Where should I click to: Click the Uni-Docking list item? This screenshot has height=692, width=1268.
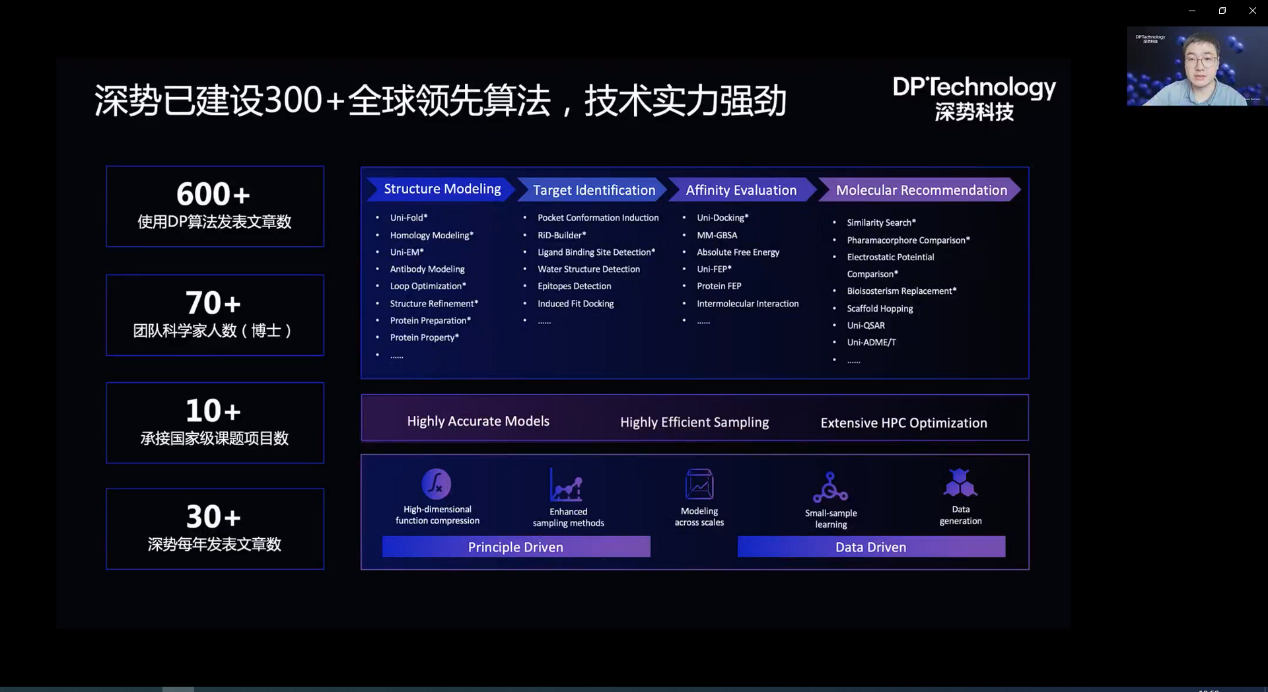722,218
